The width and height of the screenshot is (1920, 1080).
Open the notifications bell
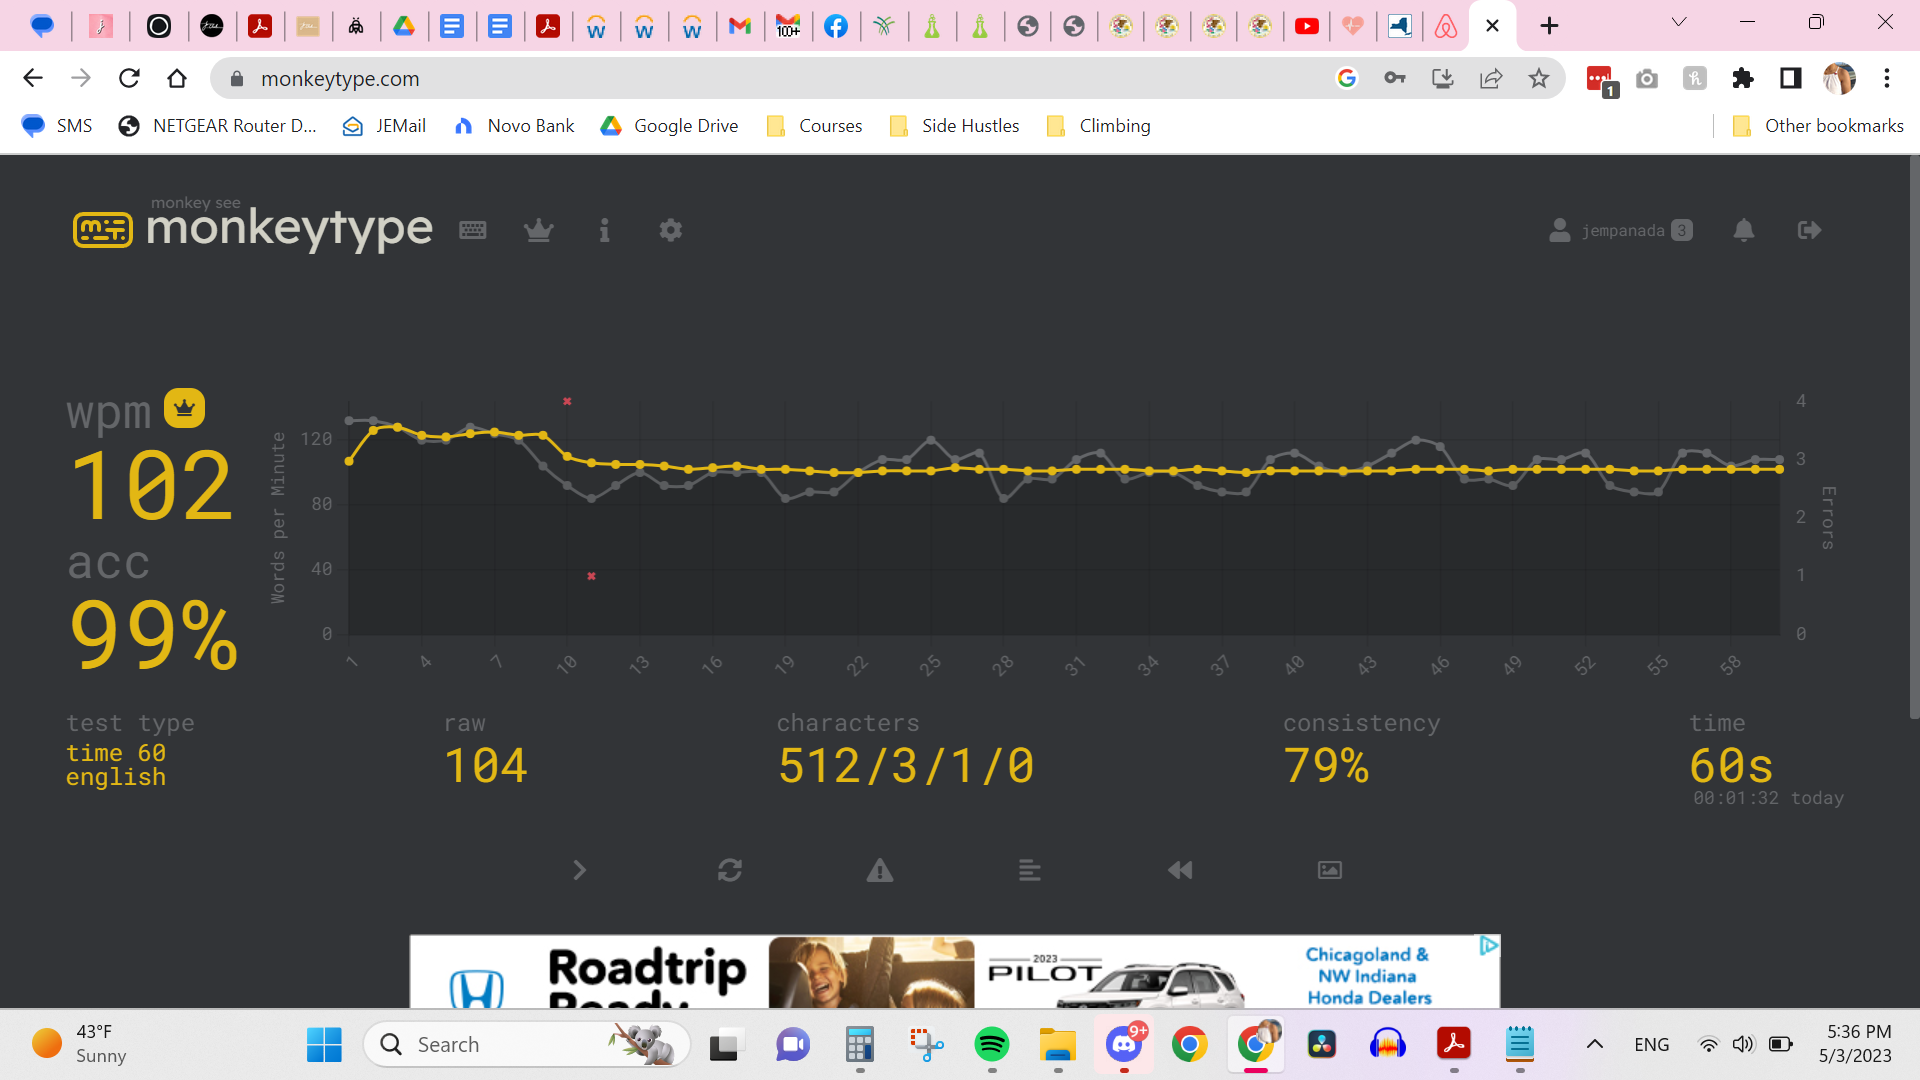[1744, 230]
